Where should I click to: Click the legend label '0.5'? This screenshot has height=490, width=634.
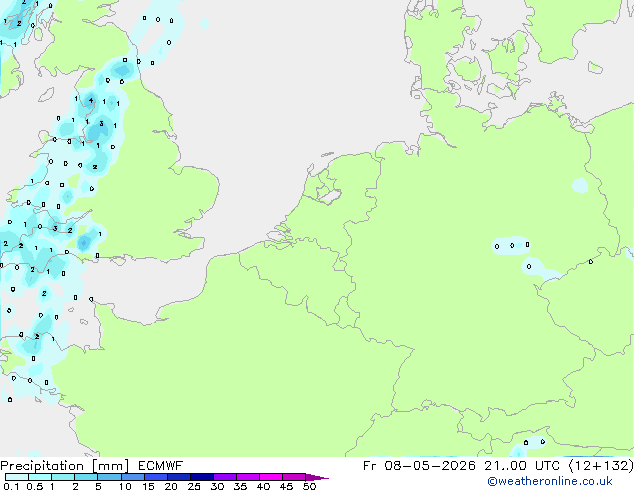pos(35,486)
